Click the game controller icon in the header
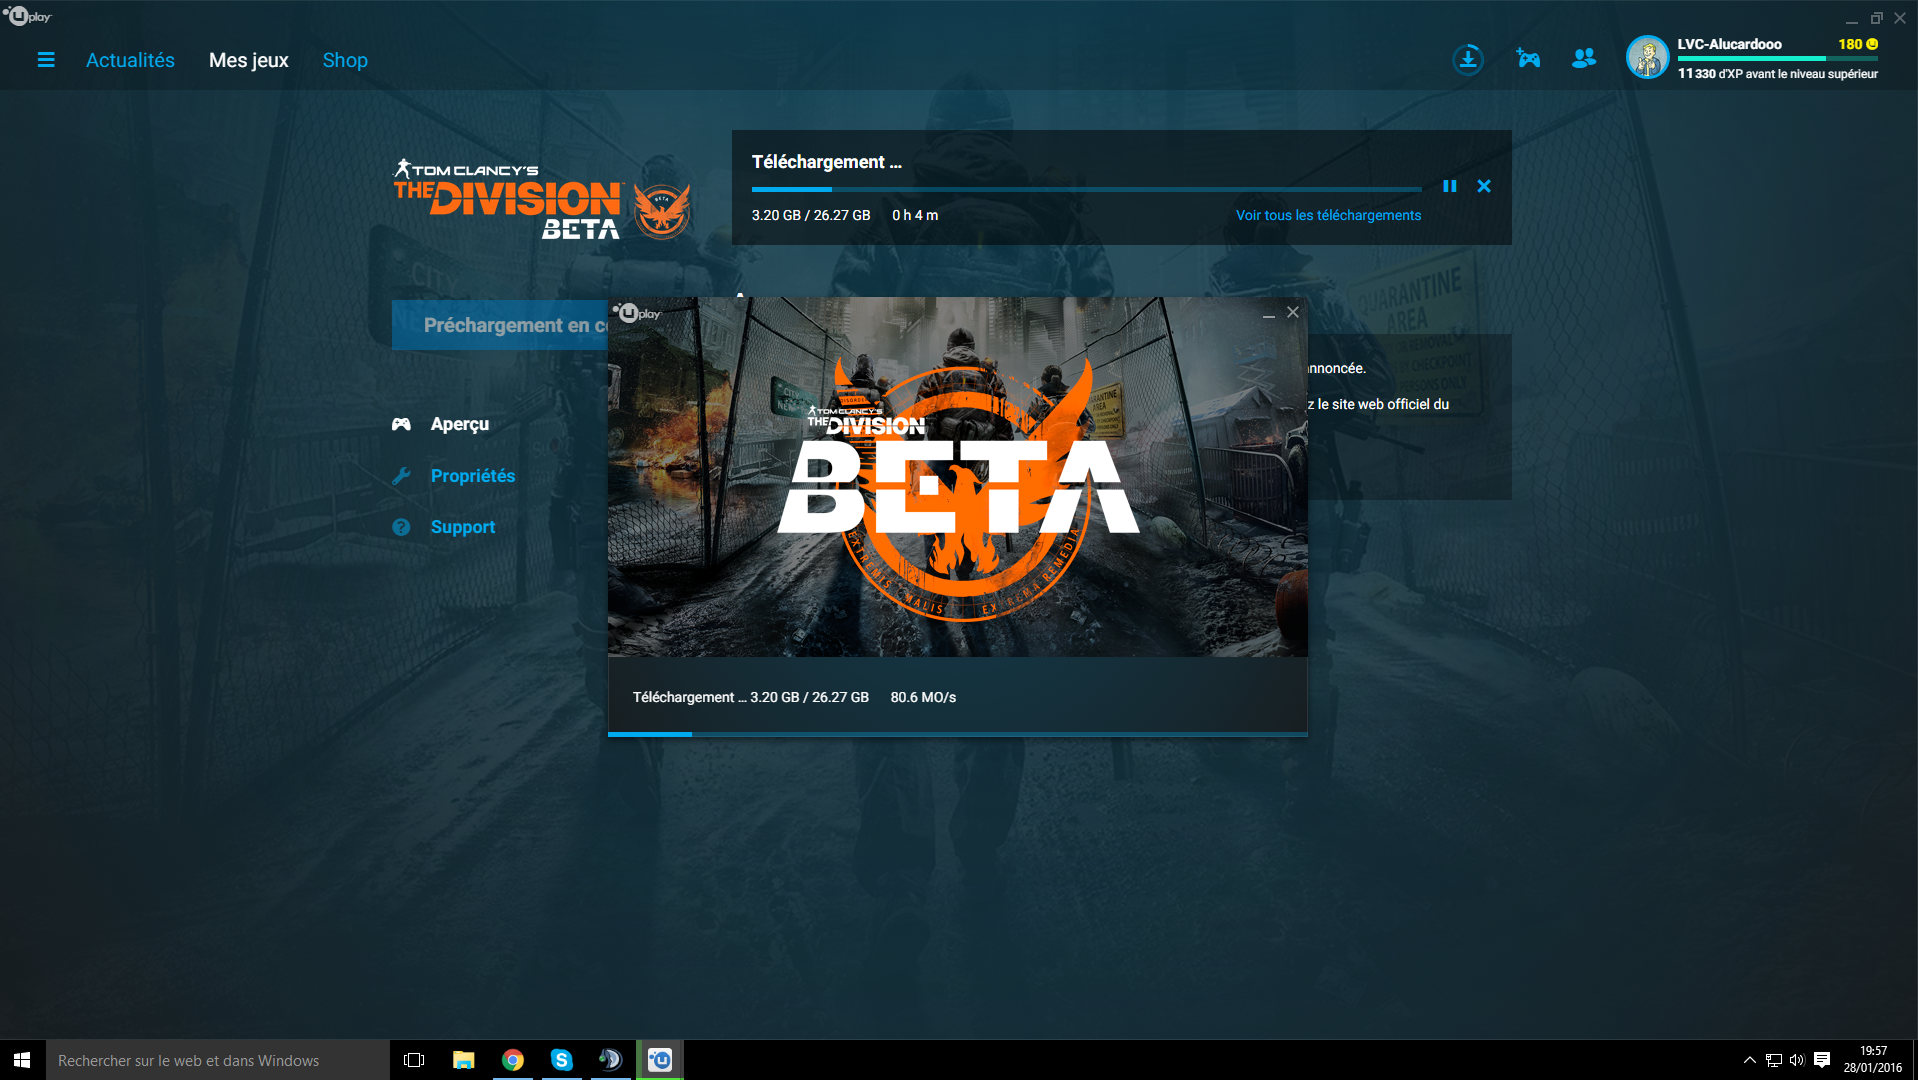The height and width of the screenshot is (1080, 1918). point(1528,59)
